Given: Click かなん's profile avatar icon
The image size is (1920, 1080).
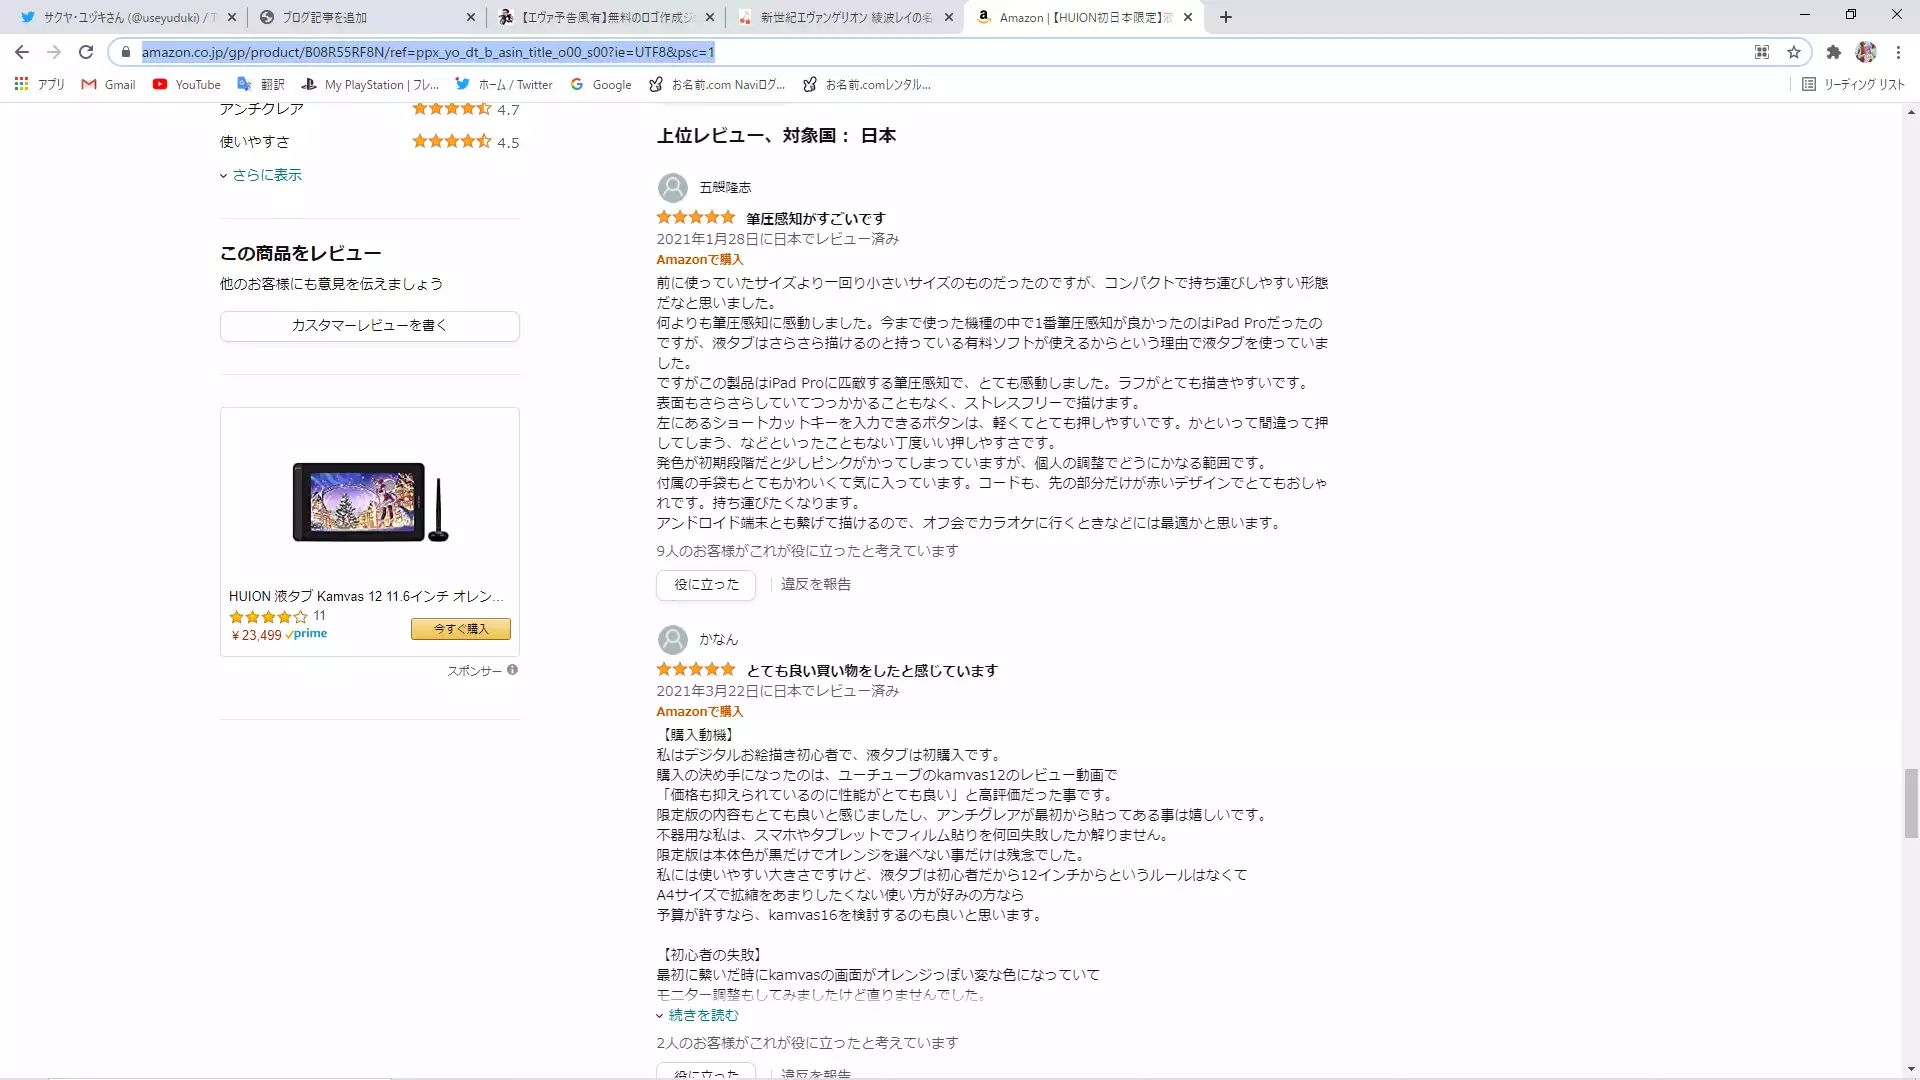Looking at the screenshot, I should 673,640.
